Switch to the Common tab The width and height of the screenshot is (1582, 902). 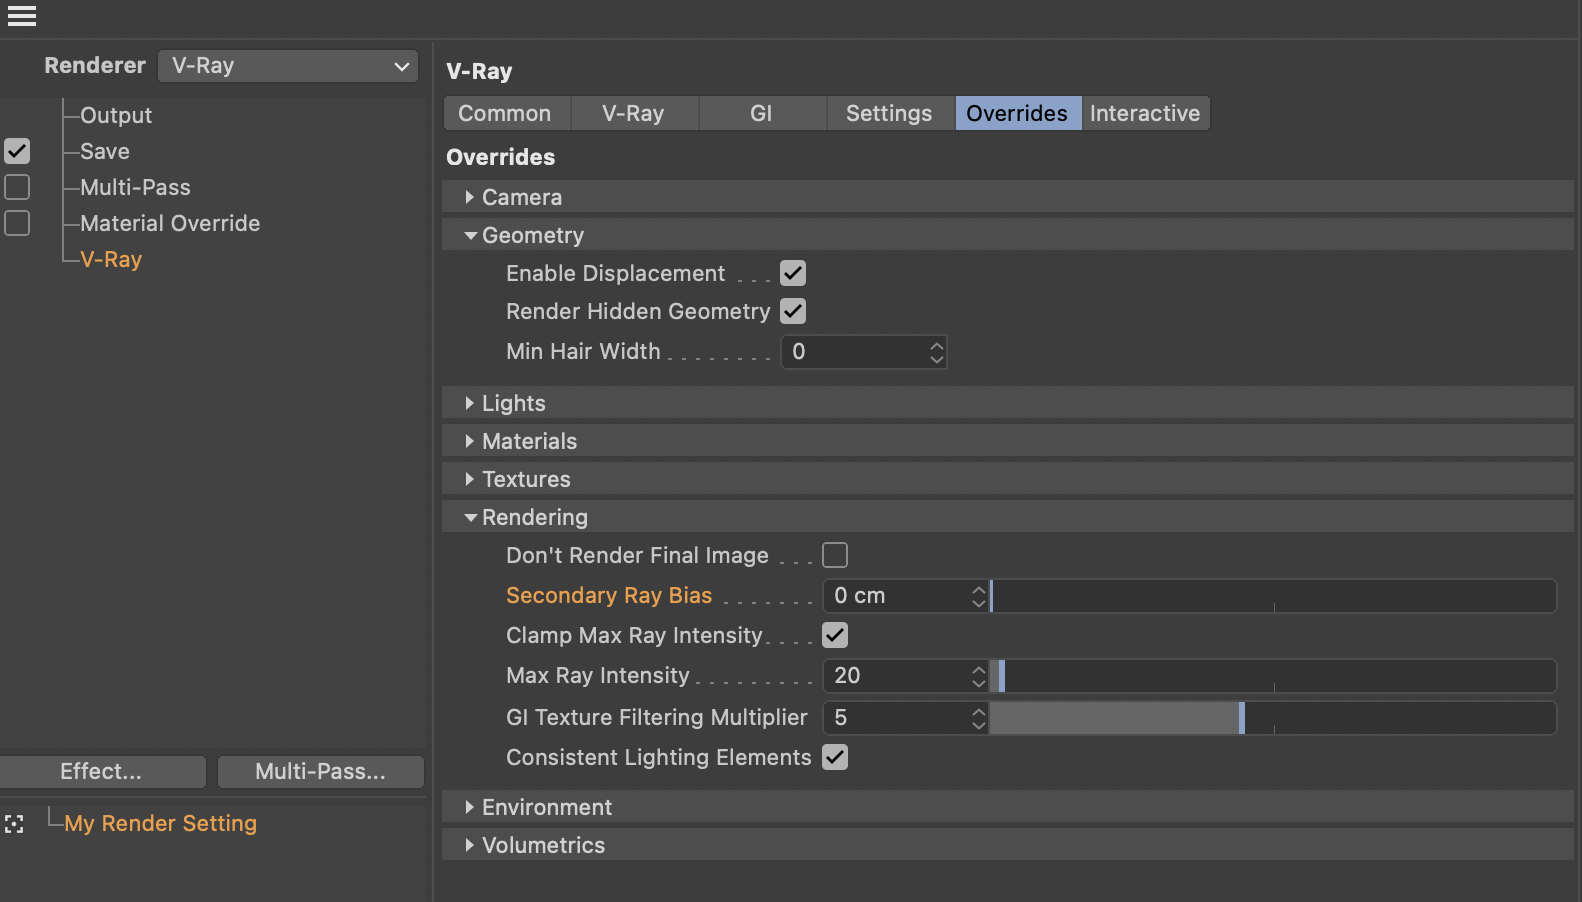pos(506,114)
